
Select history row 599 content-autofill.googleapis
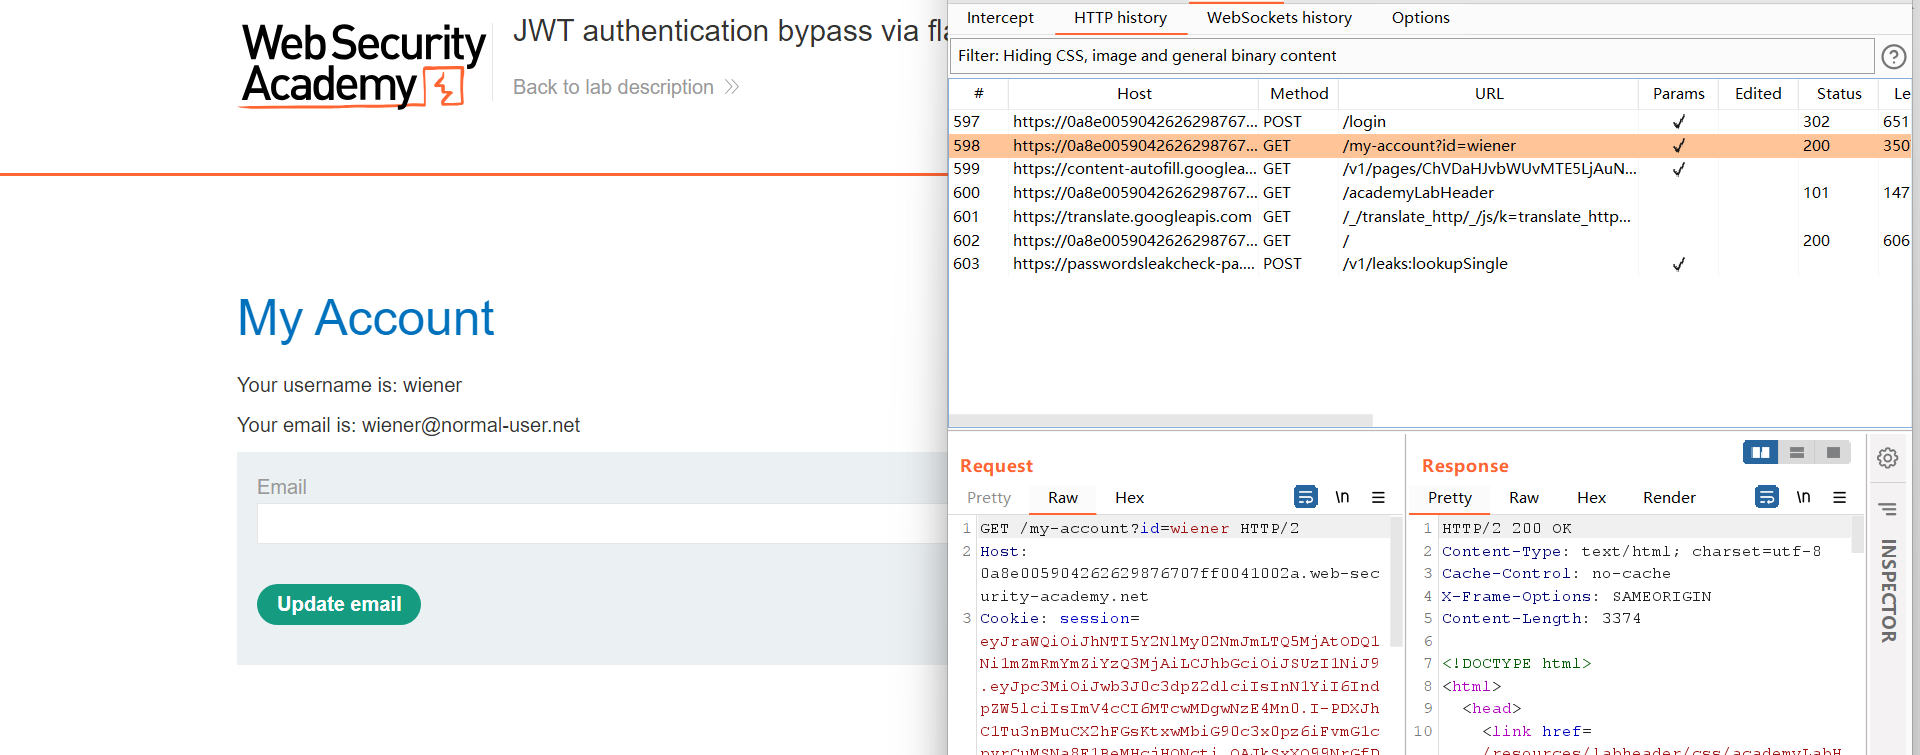point(1430,169)
